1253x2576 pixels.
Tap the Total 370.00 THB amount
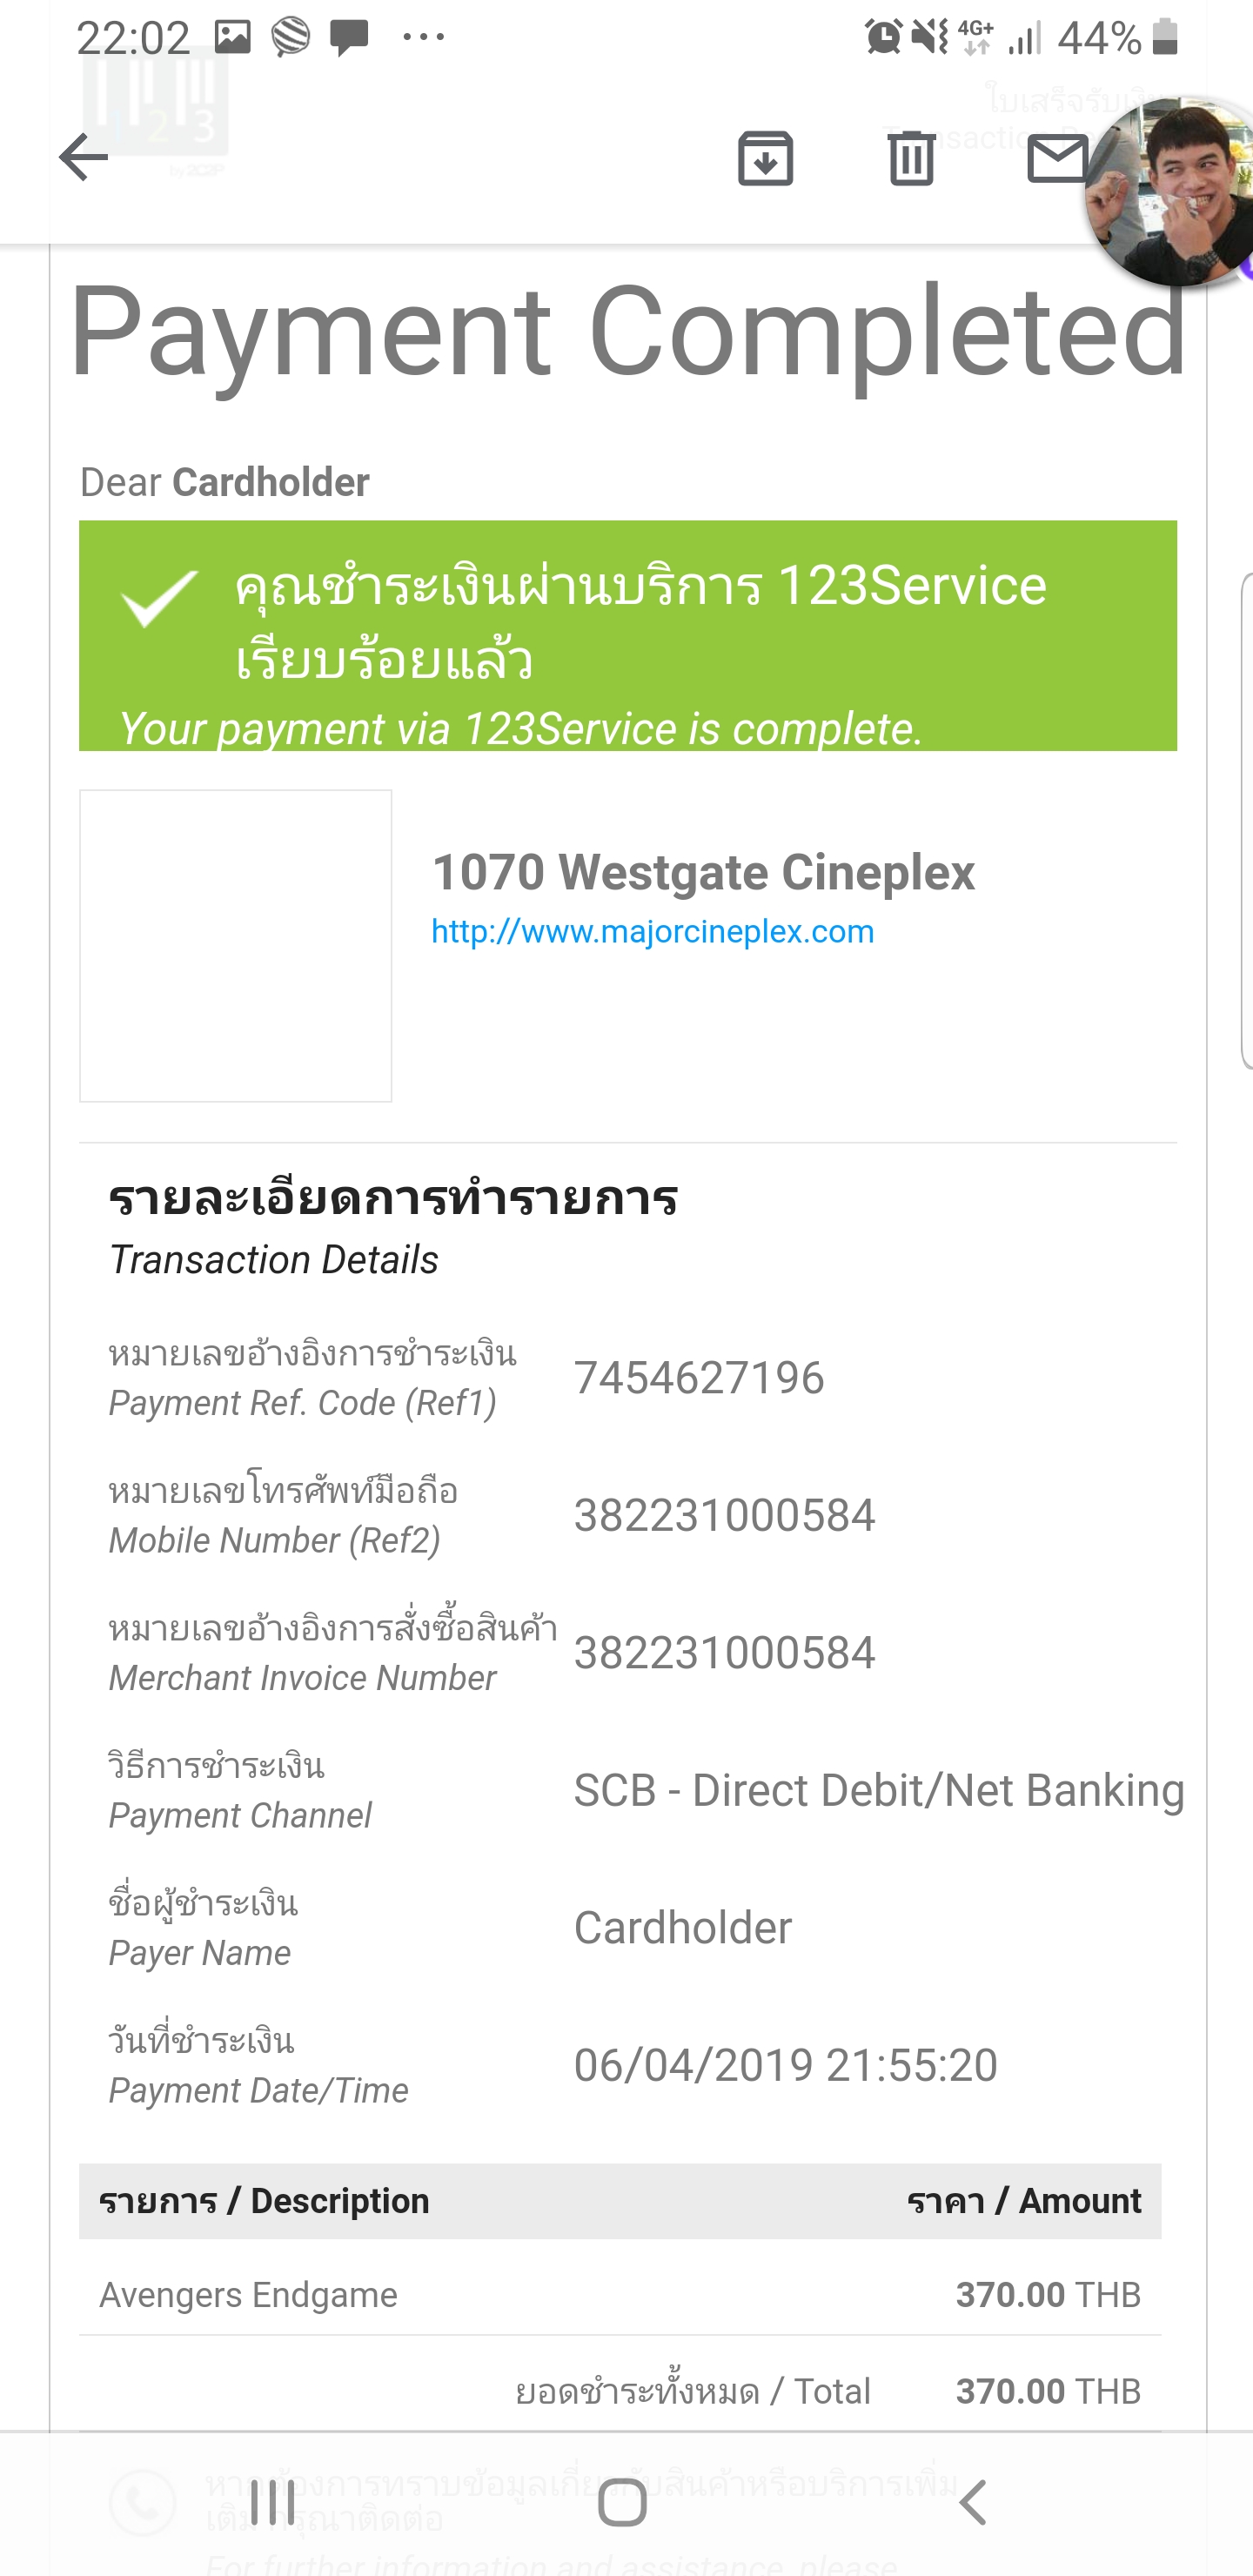pyautogui.click(x=1047, y=2391)
